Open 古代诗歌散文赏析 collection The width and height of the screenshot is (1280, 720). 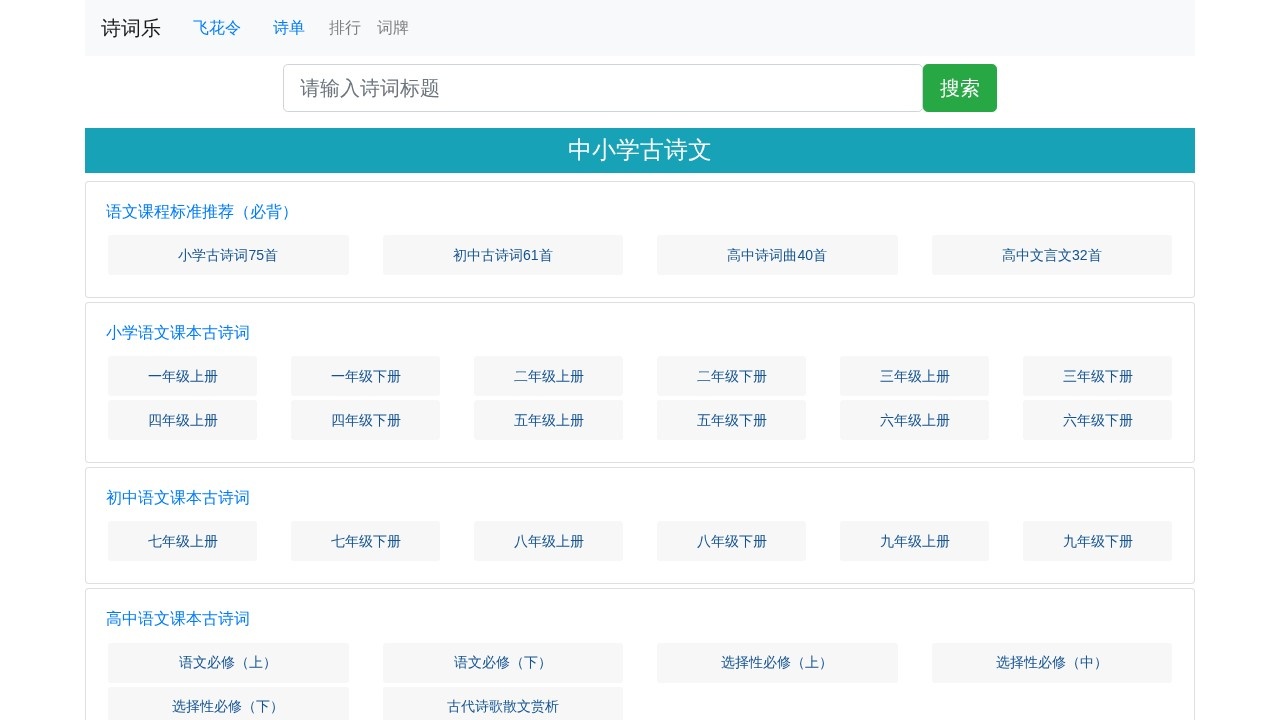pos(502,706)
